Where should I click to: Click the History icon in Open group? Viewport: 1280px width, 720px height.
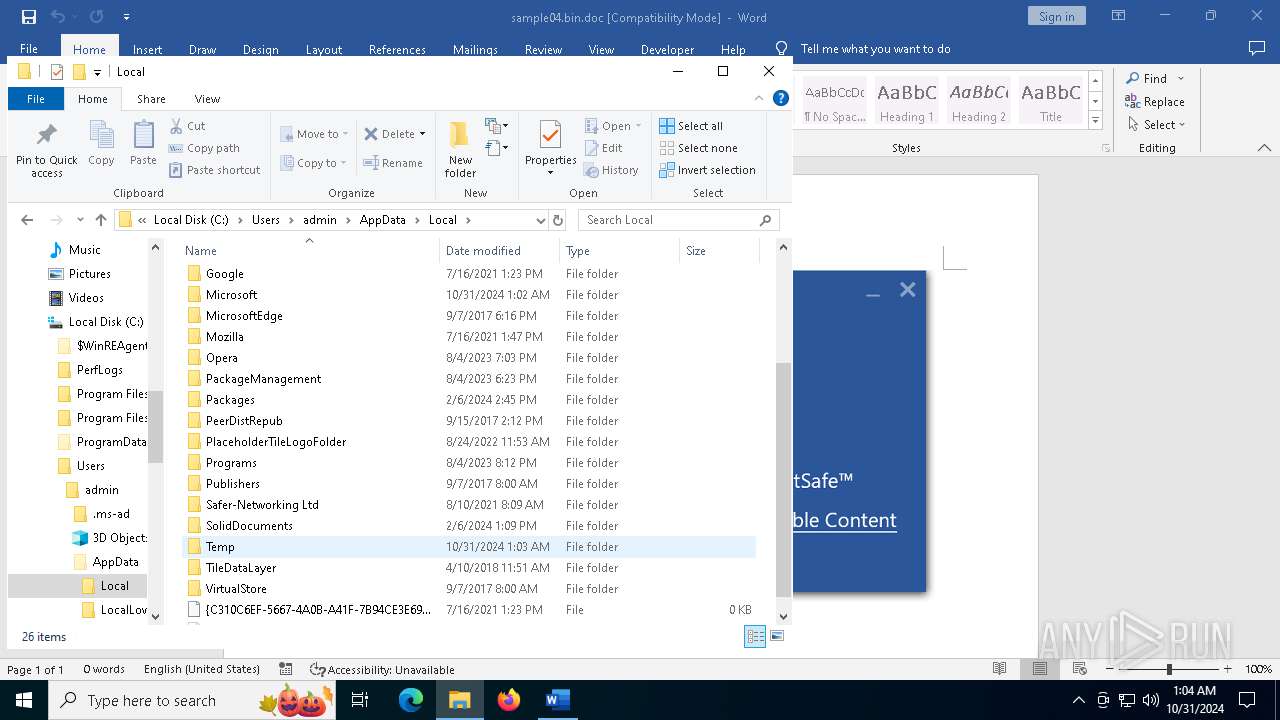click(591, 170)
